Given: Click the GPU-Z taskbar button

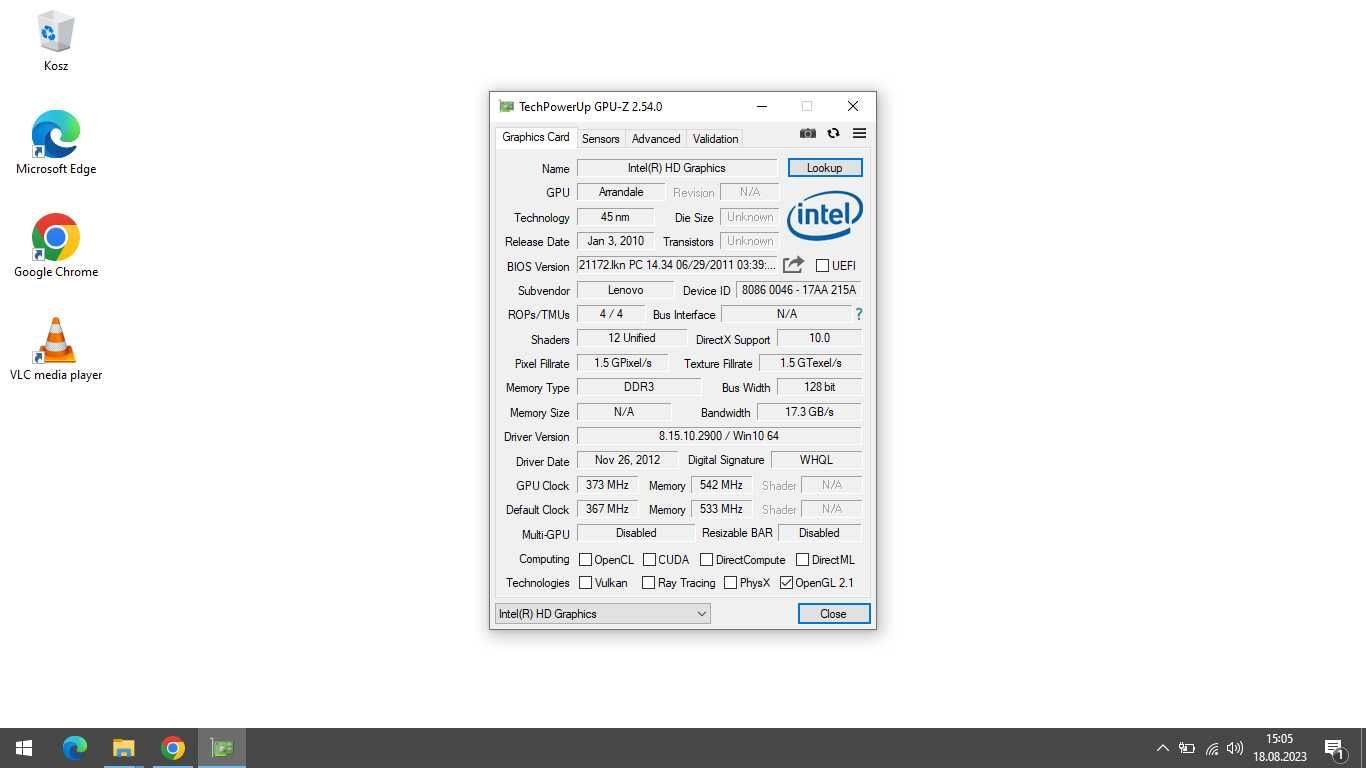Looking at the screenshot, I should 222,748.
